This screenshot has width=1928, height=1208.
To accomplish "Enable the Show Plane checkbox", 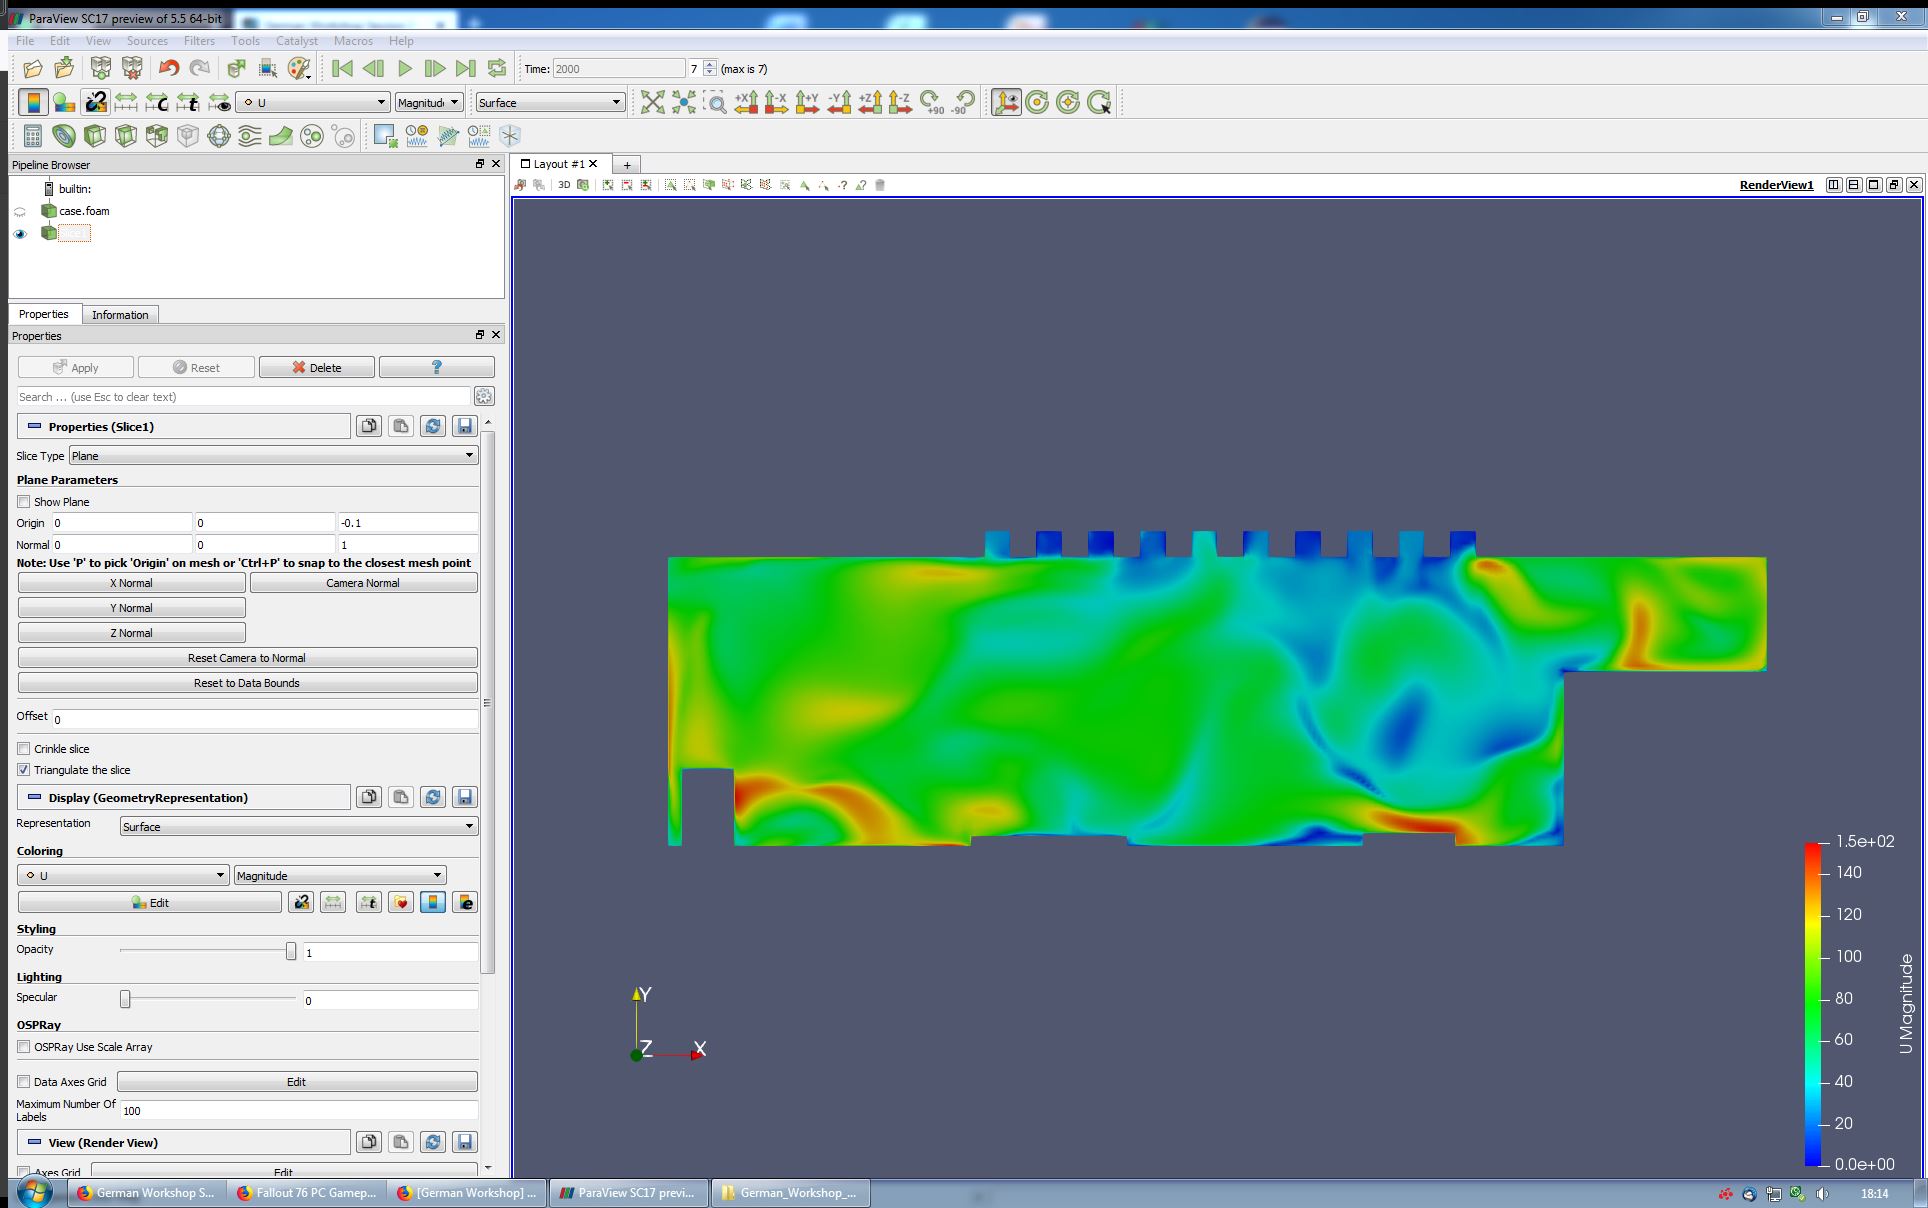I will click(24, 502).
